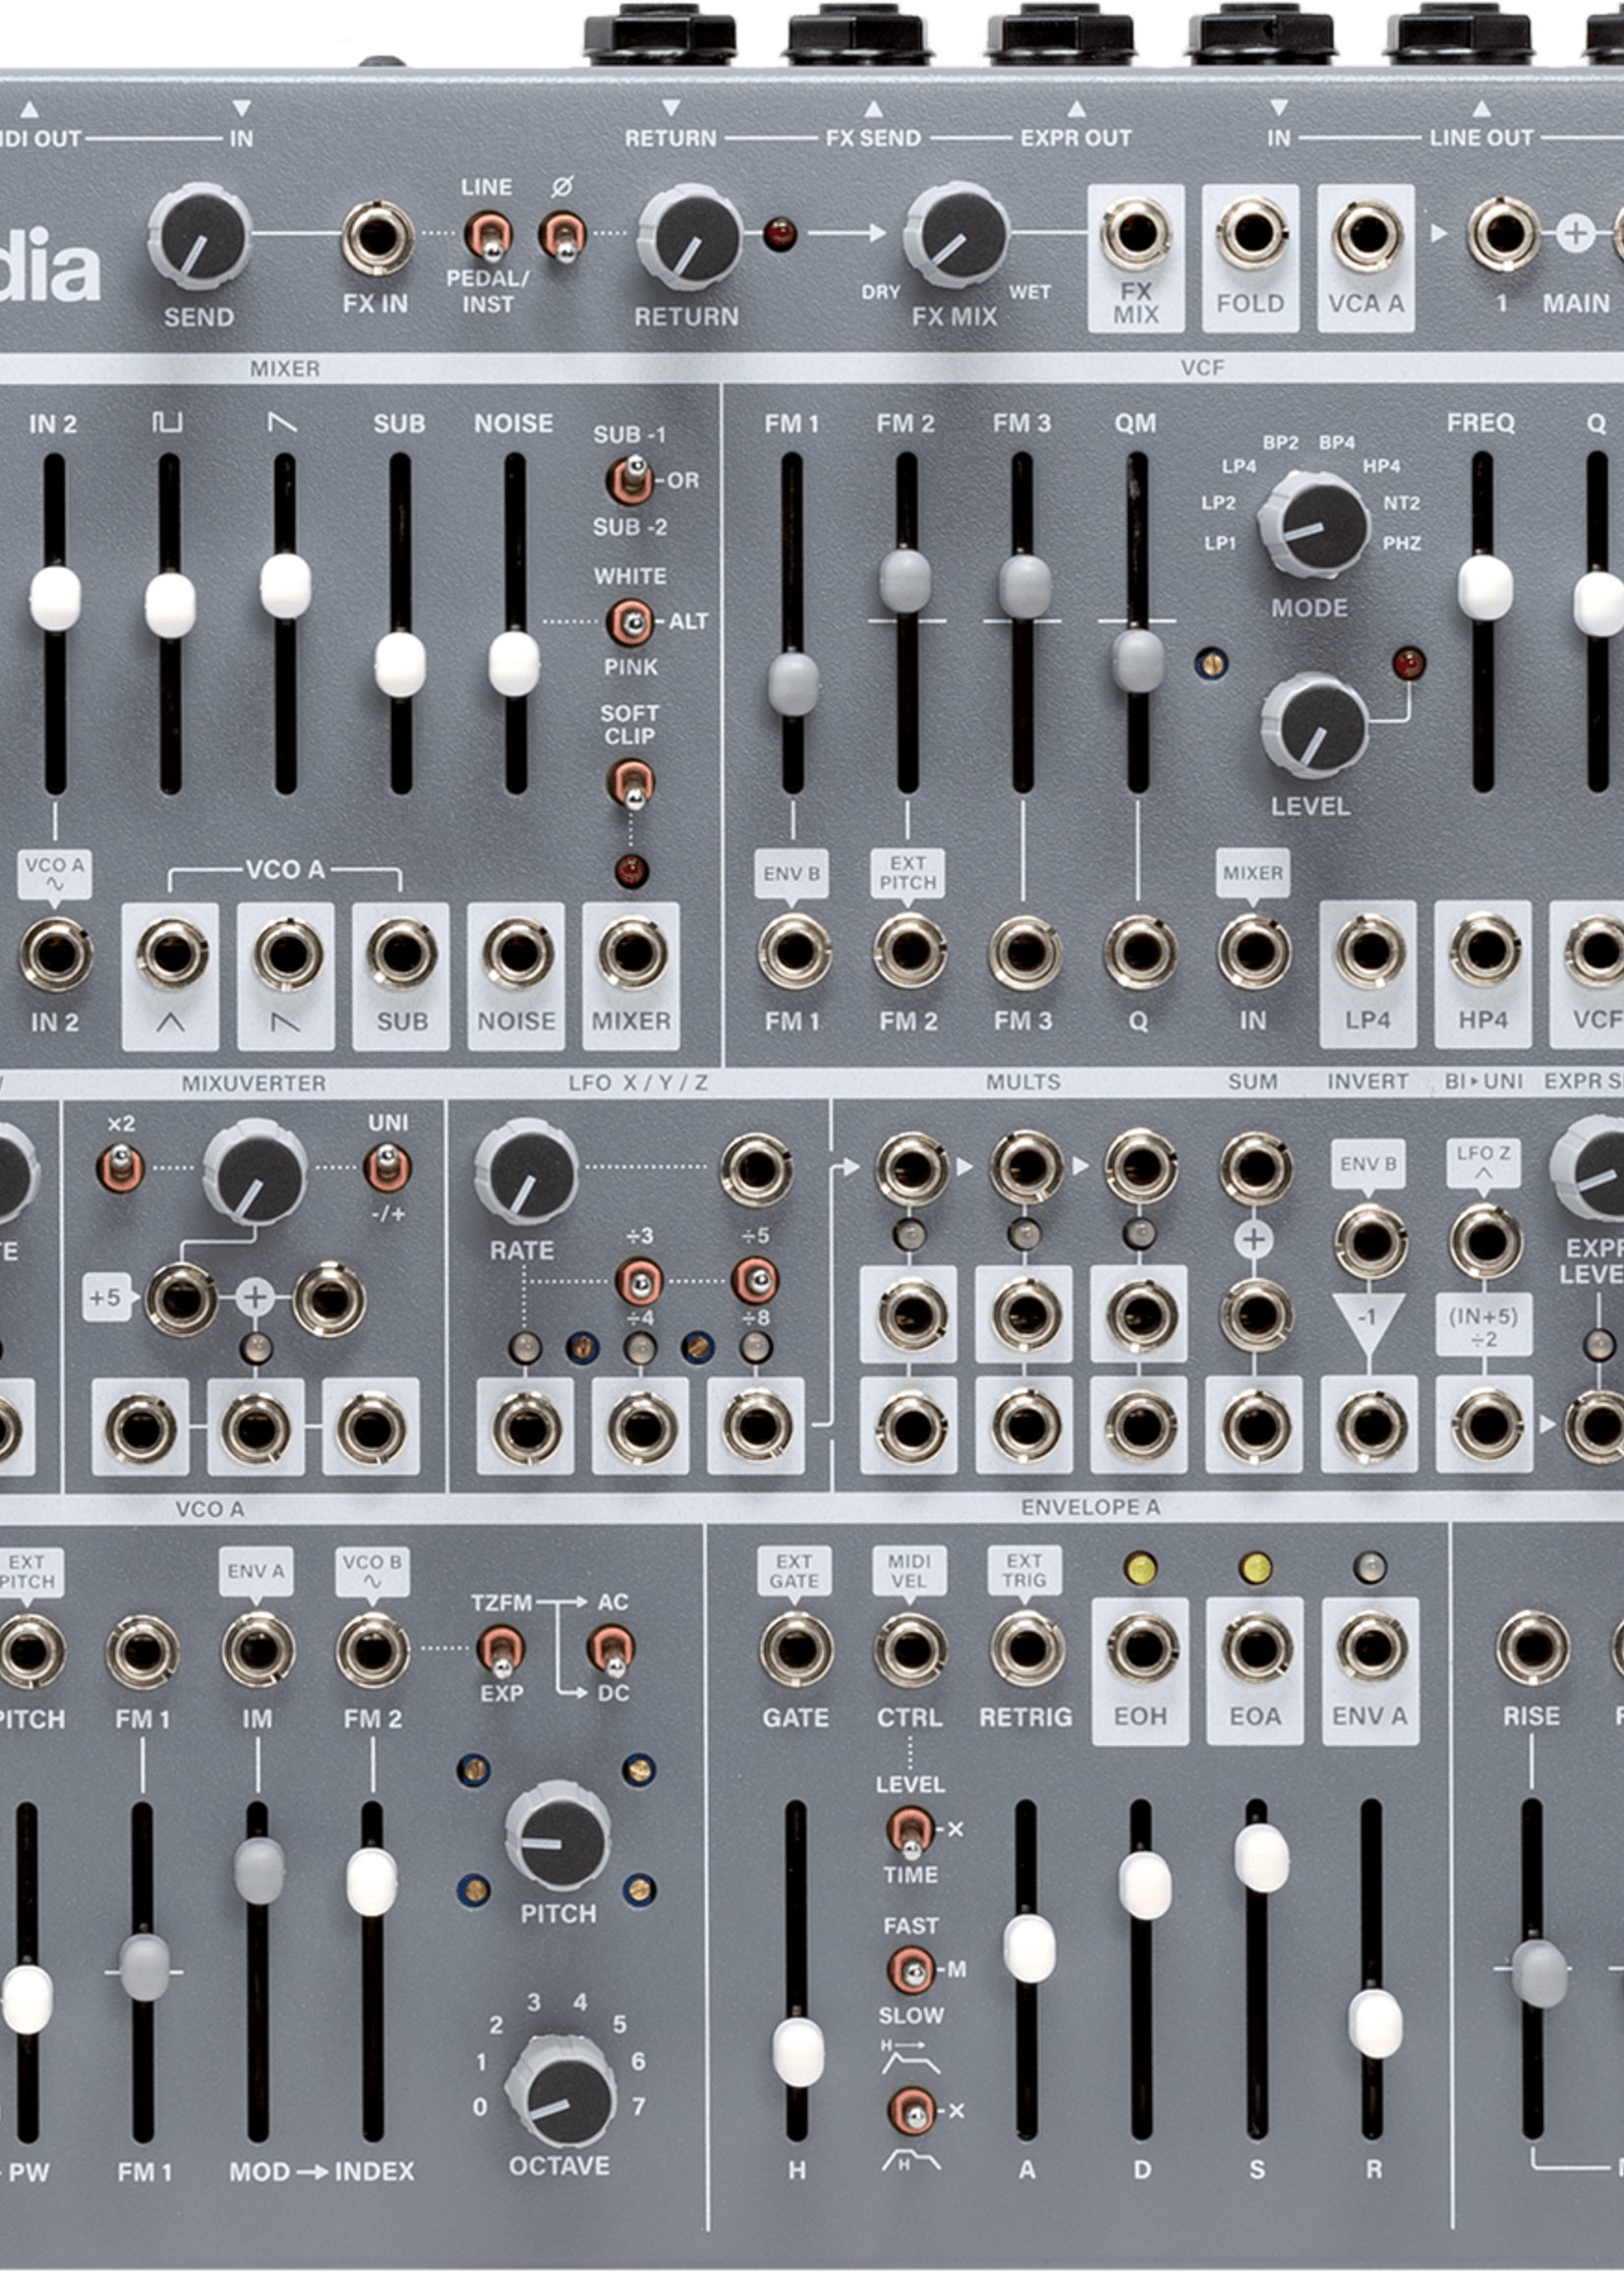
Task: Click the Mixuverter attenuverter knob
Action: pos(255,1171)
